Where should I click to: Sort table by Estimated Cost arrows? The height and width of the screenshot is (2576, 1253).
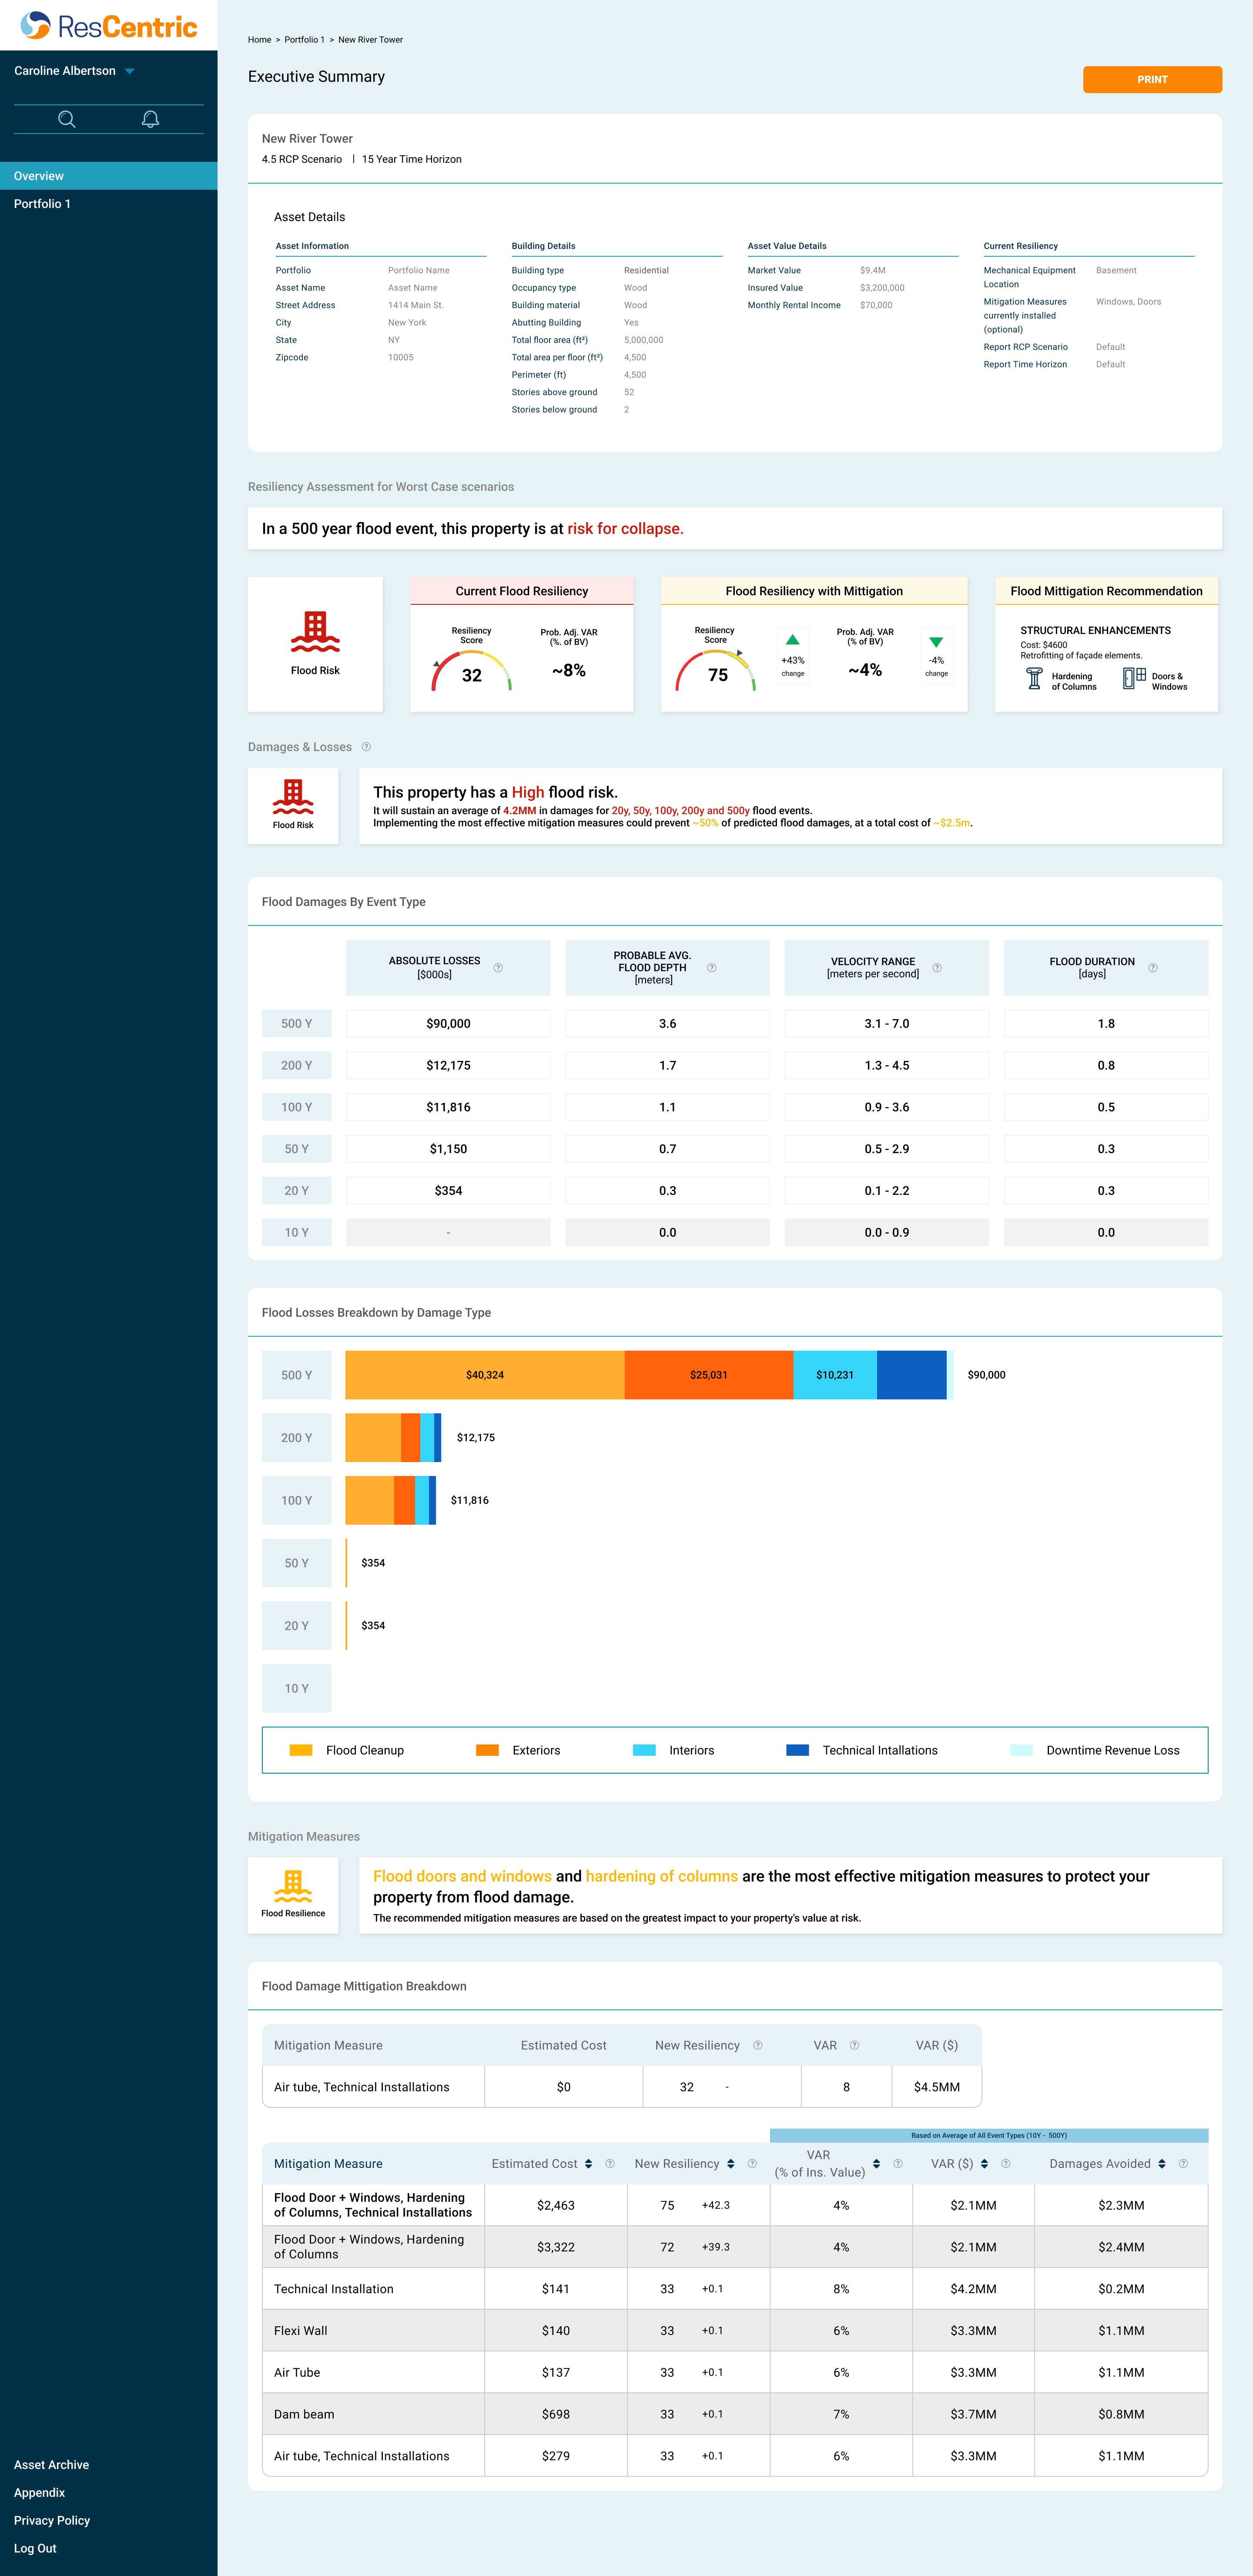tap(588, 2164)
